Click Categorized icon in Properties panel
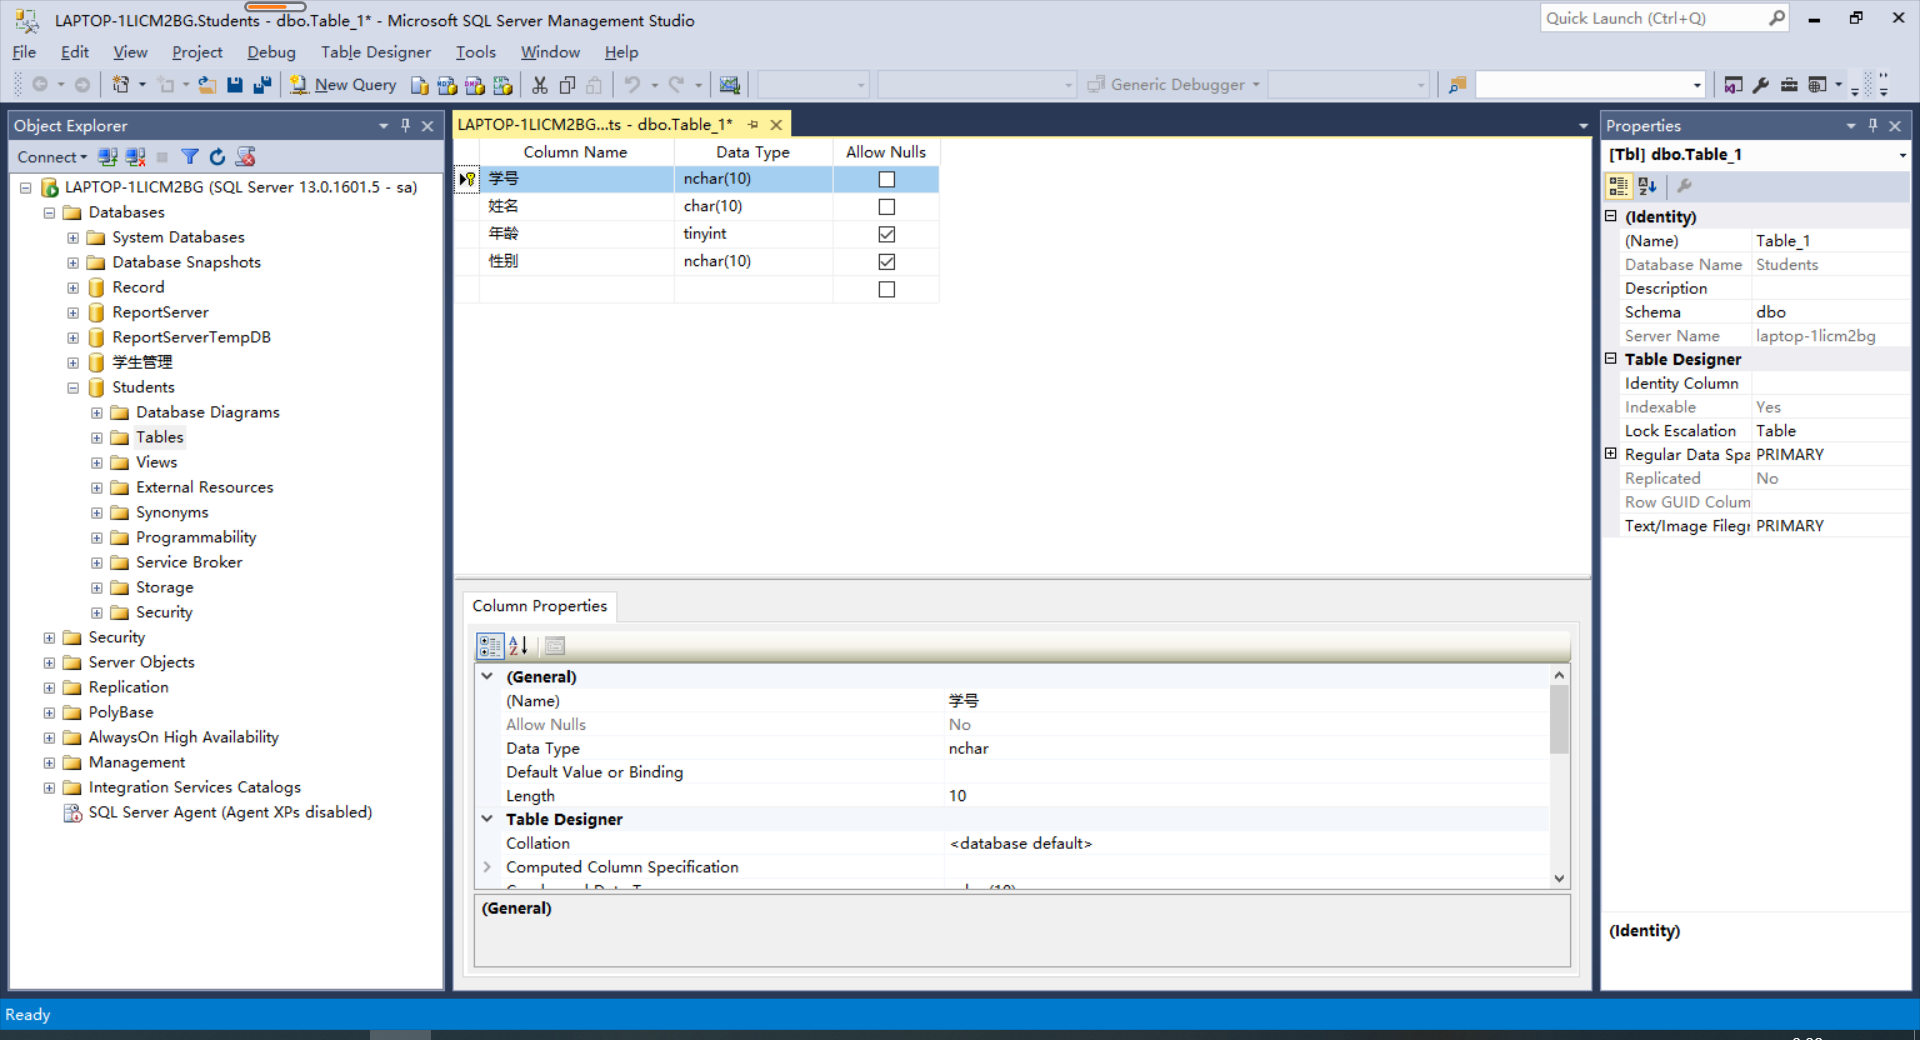This screenshot has width=1920, height=1040. (x=1618, y=186)
